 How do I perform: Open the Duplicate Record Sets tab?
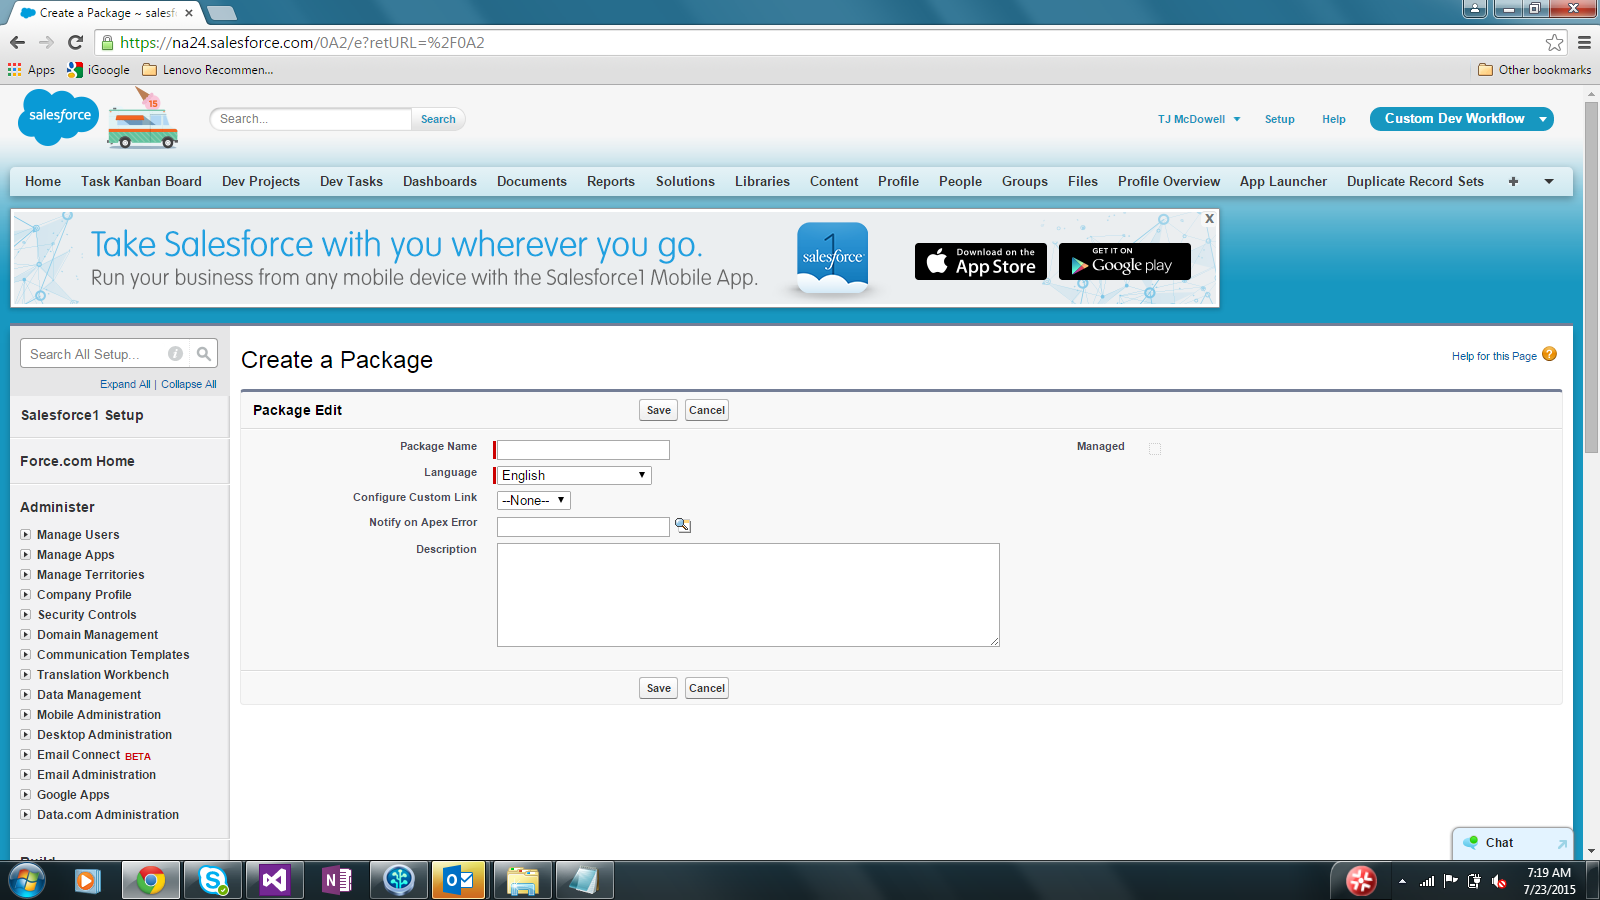(x=1415, y=181)
